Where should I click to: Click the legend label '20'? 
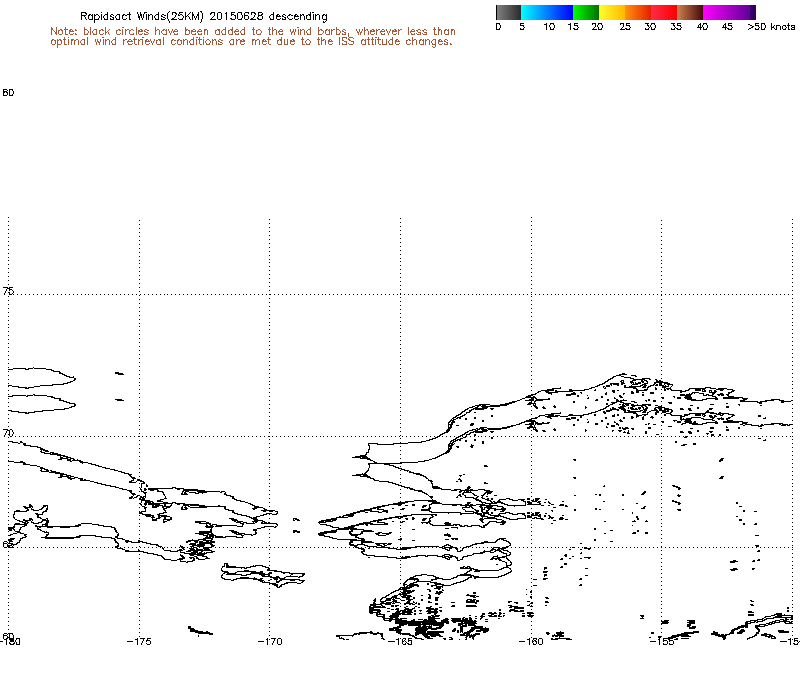tap(597, 27)
